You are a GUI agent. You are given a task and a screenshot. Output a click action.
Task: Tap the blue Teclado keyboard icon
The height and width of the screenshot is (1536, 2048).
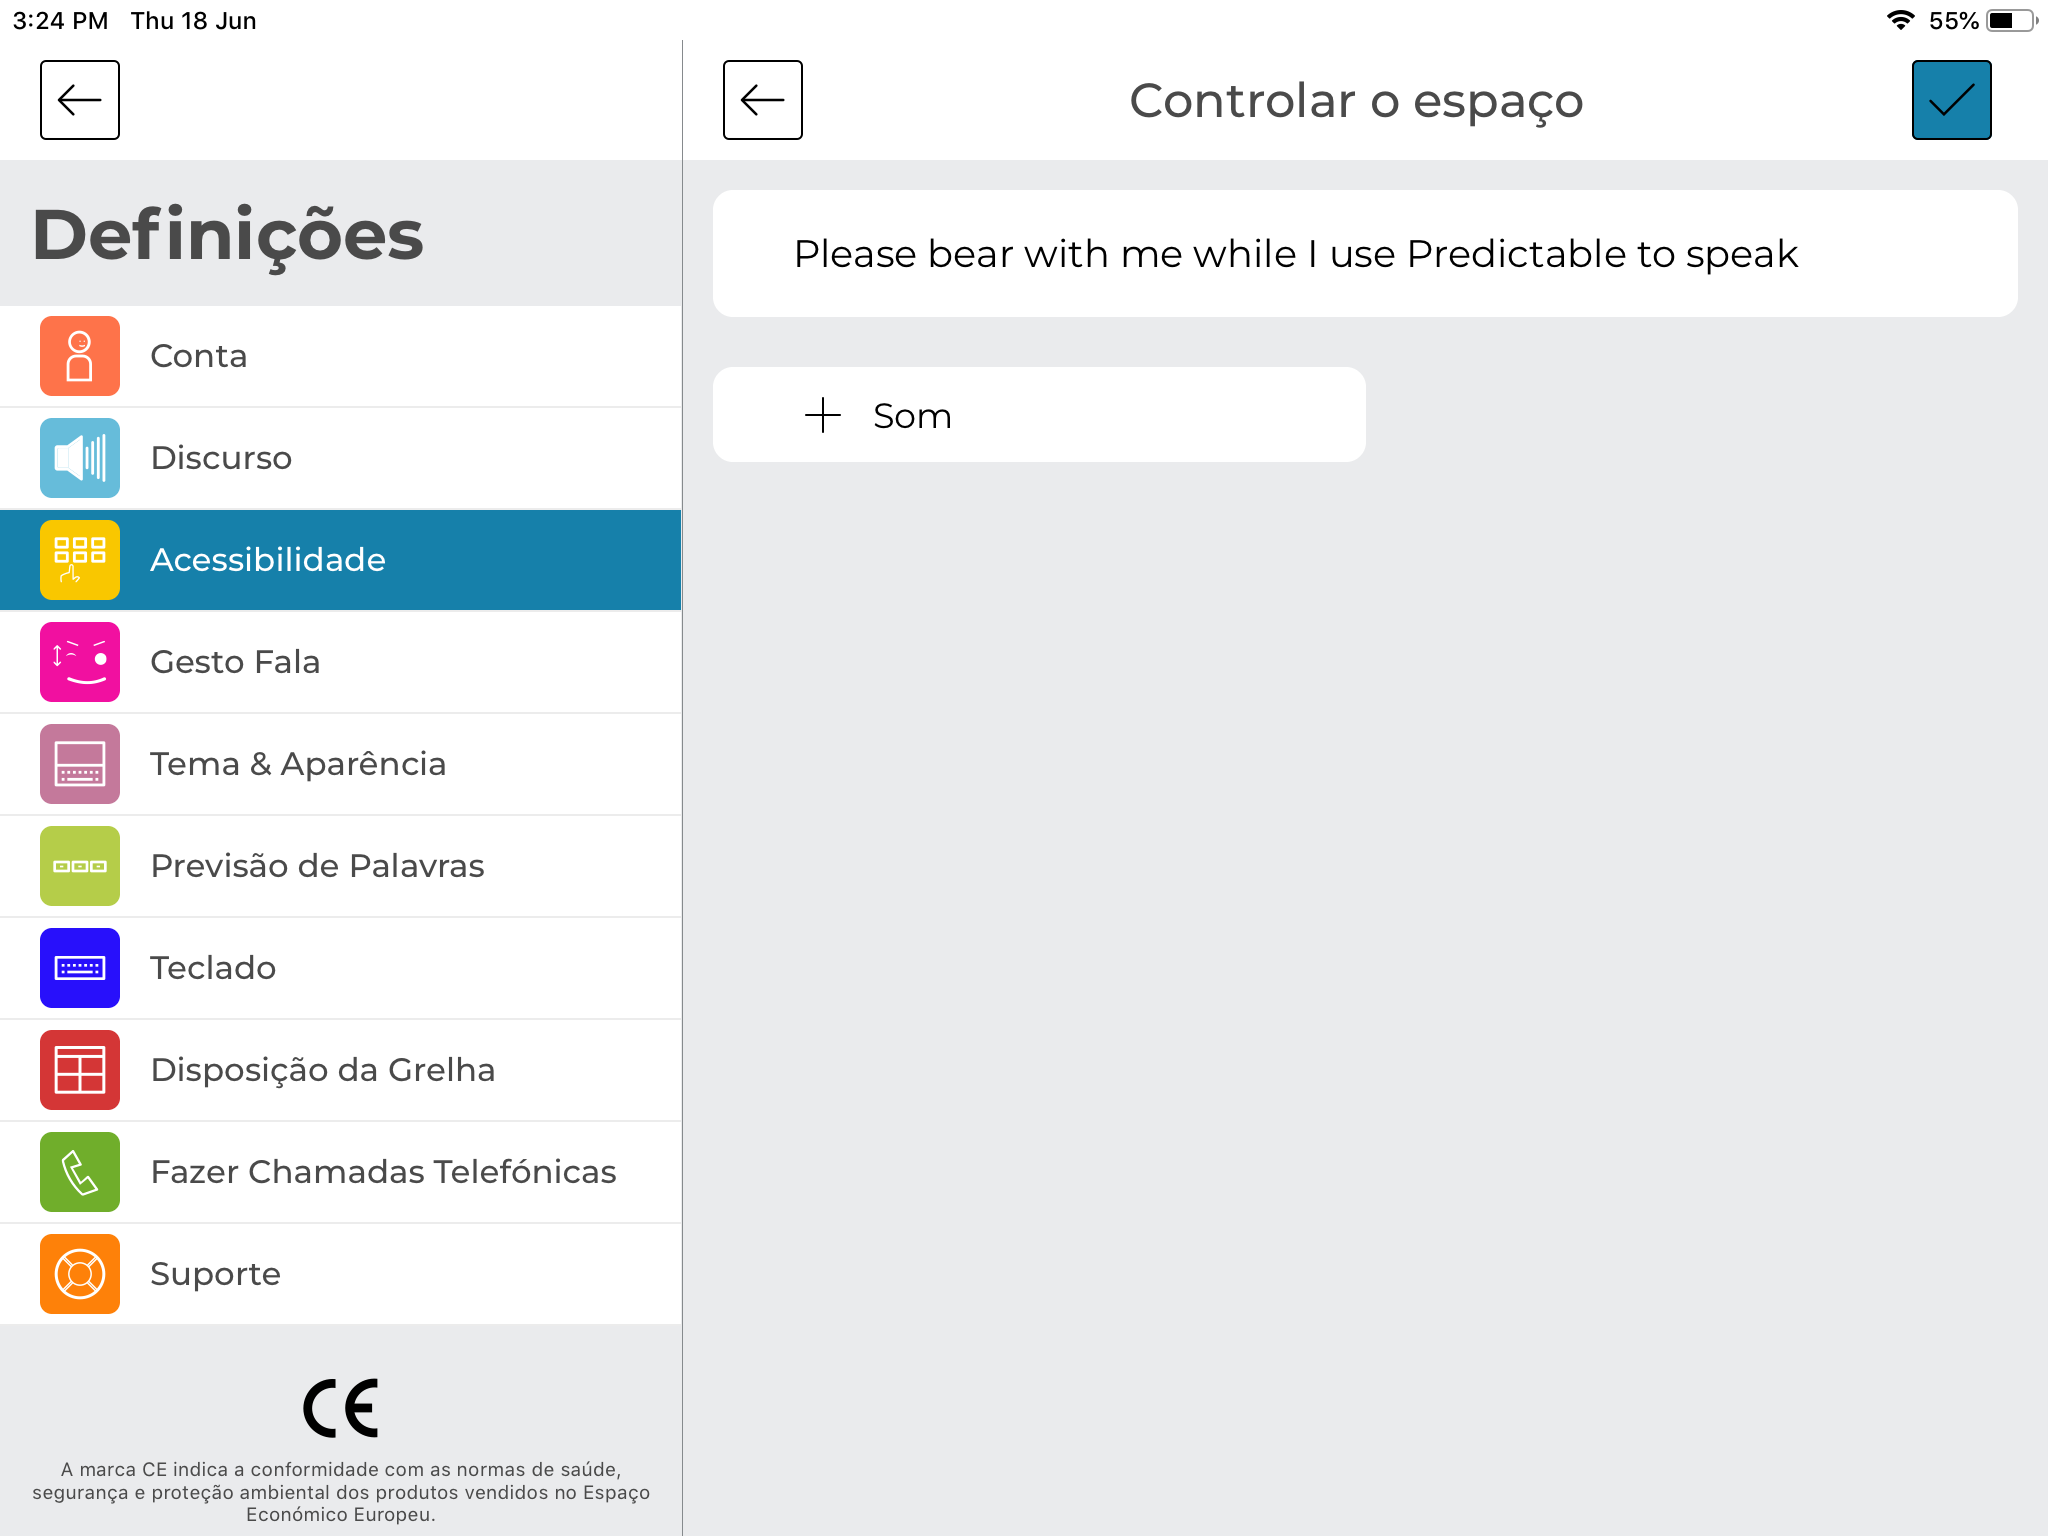click(80, 968)
